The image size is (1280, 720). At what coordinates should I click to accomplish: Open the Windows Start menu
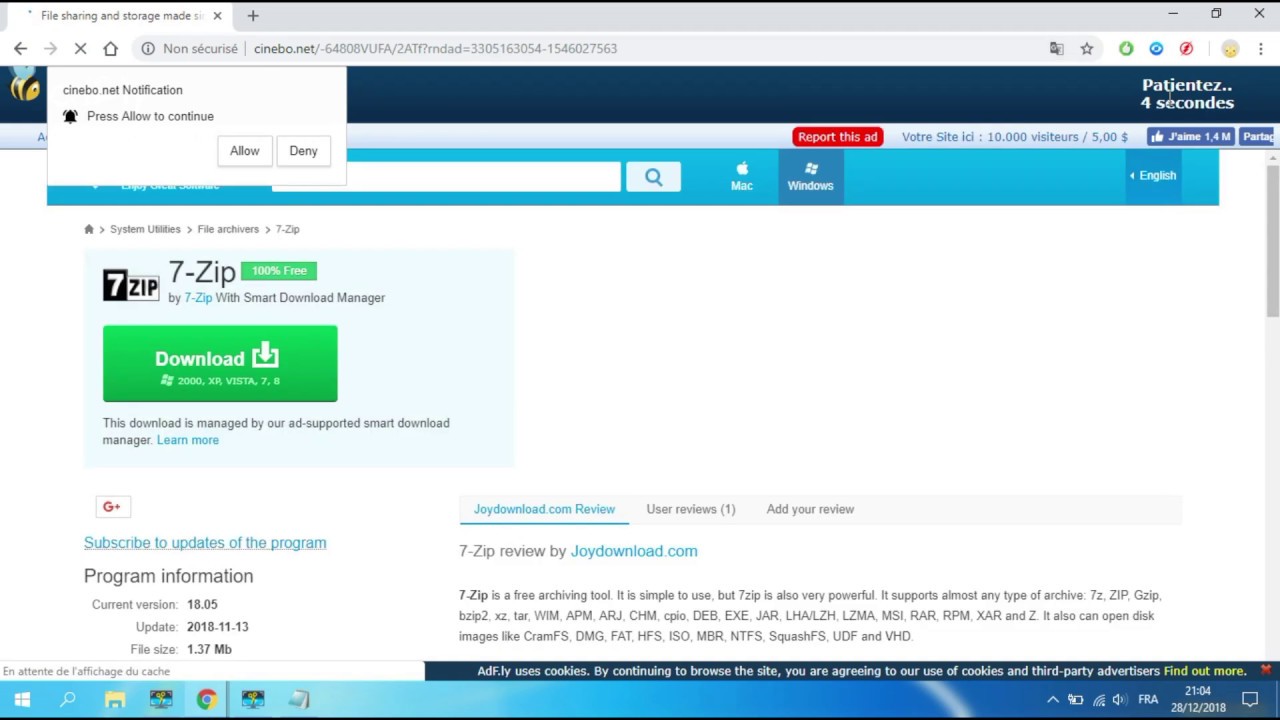[x=22, y=700]
